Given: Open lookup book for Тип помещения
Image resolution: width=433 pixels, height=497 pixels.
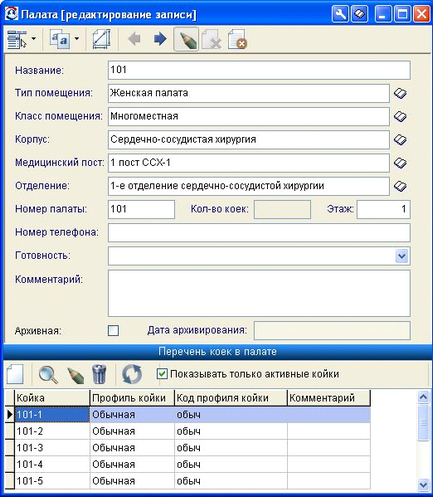Looking at the screenshot, I should [400, 93].
